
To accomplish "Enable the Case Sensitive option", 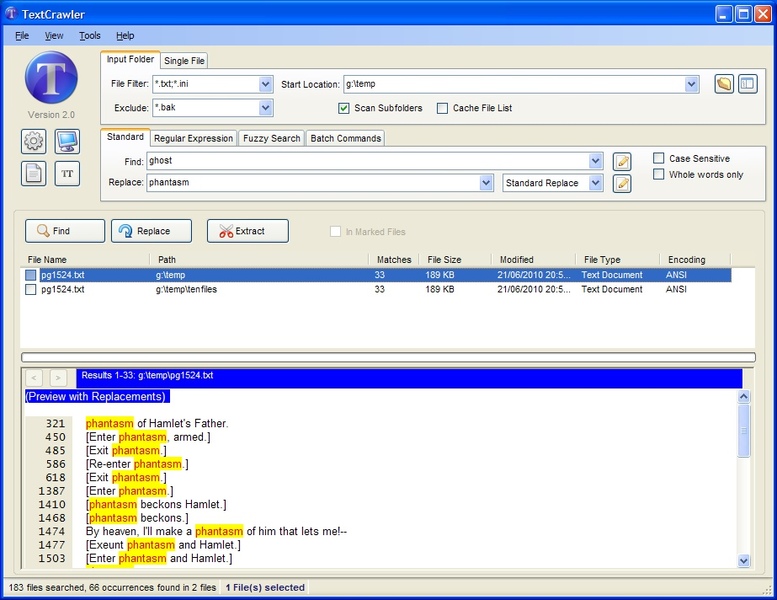I will [659, 159].
